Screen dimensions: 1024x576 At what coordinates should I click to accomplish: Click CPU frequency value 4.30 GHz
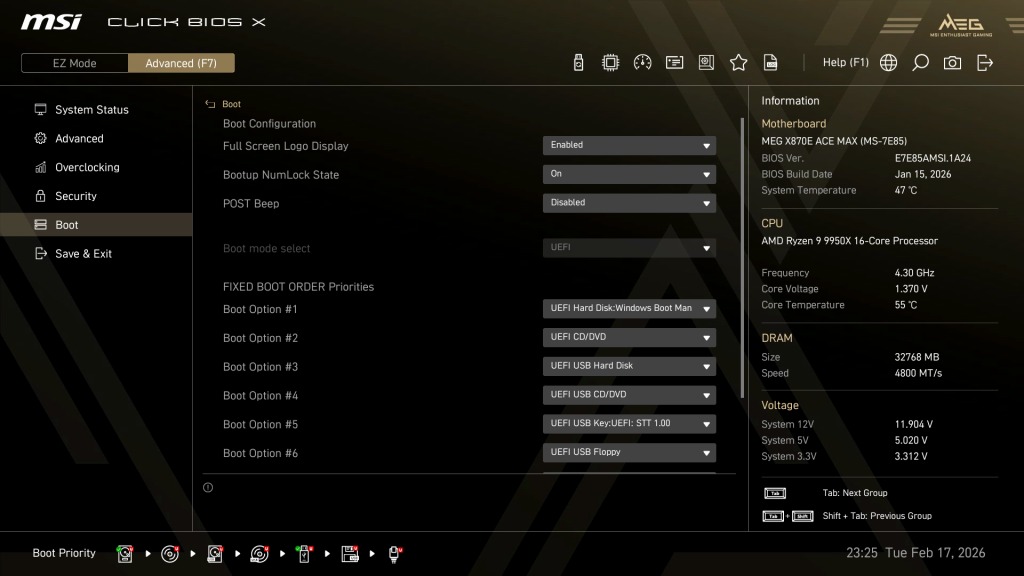[914, 273]
